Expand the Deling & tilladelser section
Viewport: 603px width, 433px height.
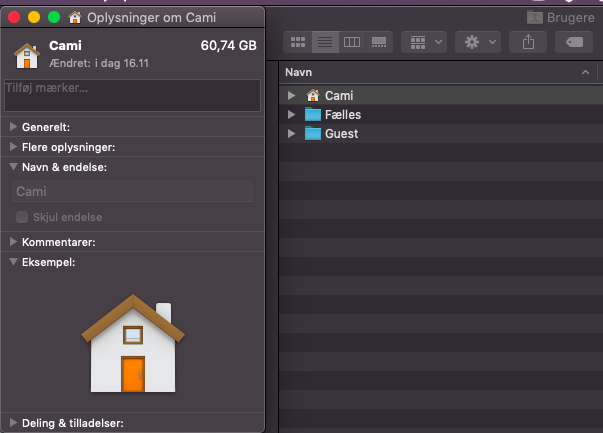[x=13, y=423]
